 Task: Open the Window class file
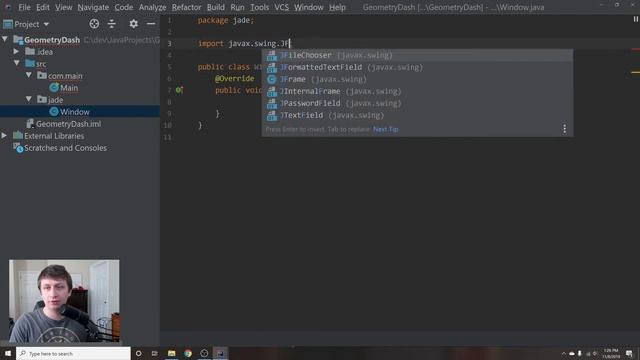tap(69, 112)
